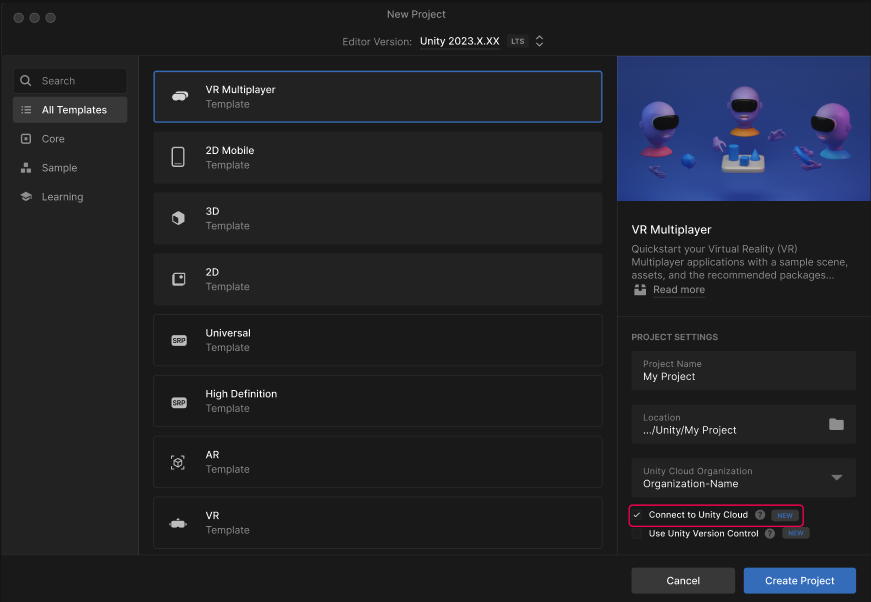Click the Create Project button
The height and width of the screenshot is (602, 871).
tap(799, 580)
